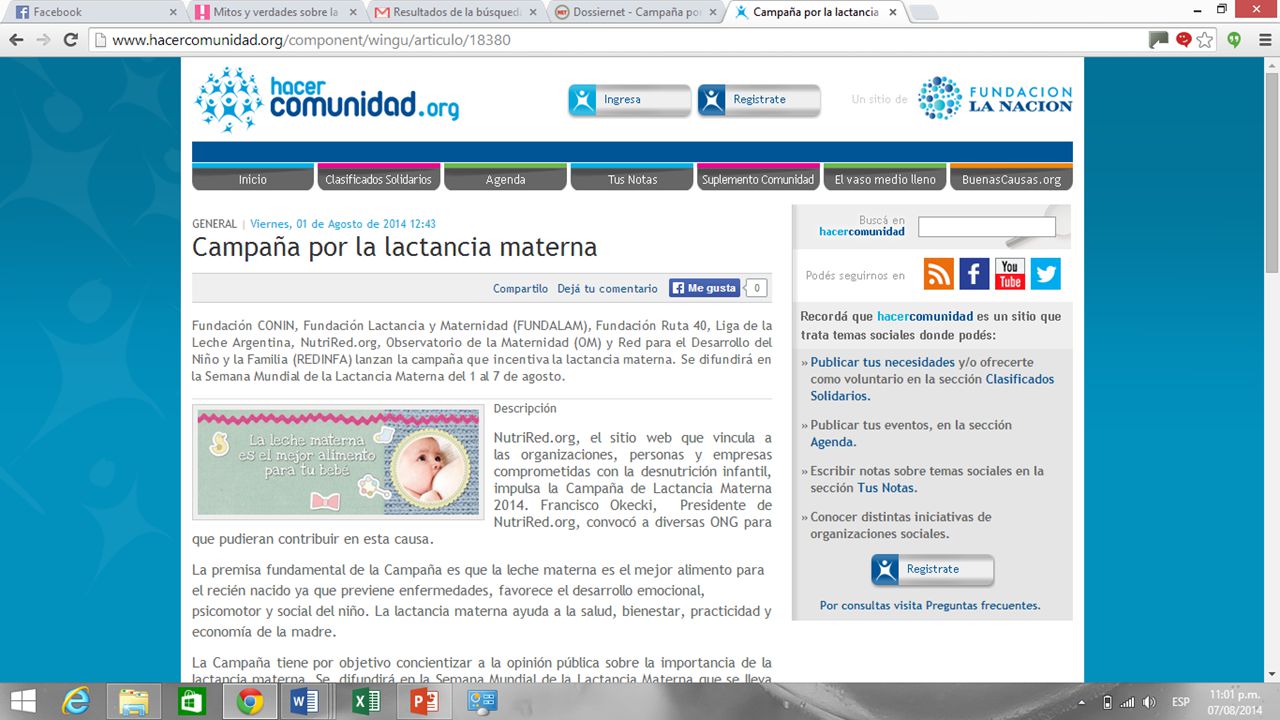
Task: Click the sidebar Registrate button
Action: (933, 570)
